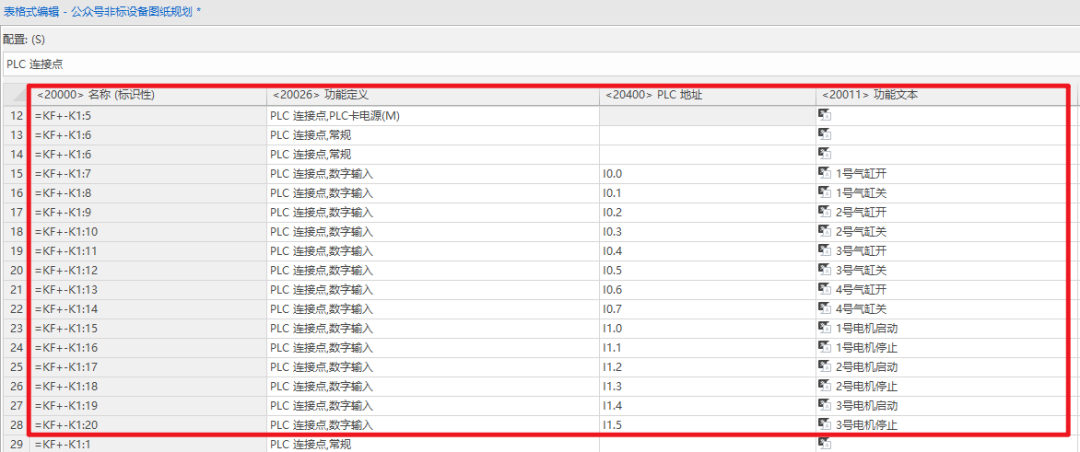Click the PLC address cell I1.0
This screenshot has height=452, width=1080.
click(707, 328)
